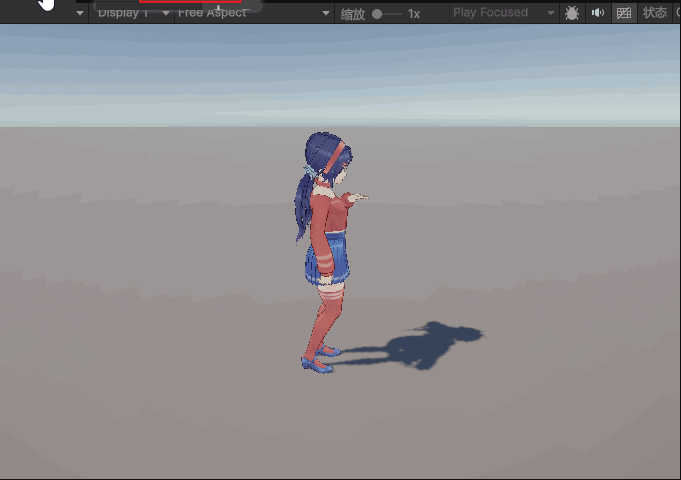
Task: Open the Display 1 dropdown
Action: pyautogui.click(x=131, y=13)
